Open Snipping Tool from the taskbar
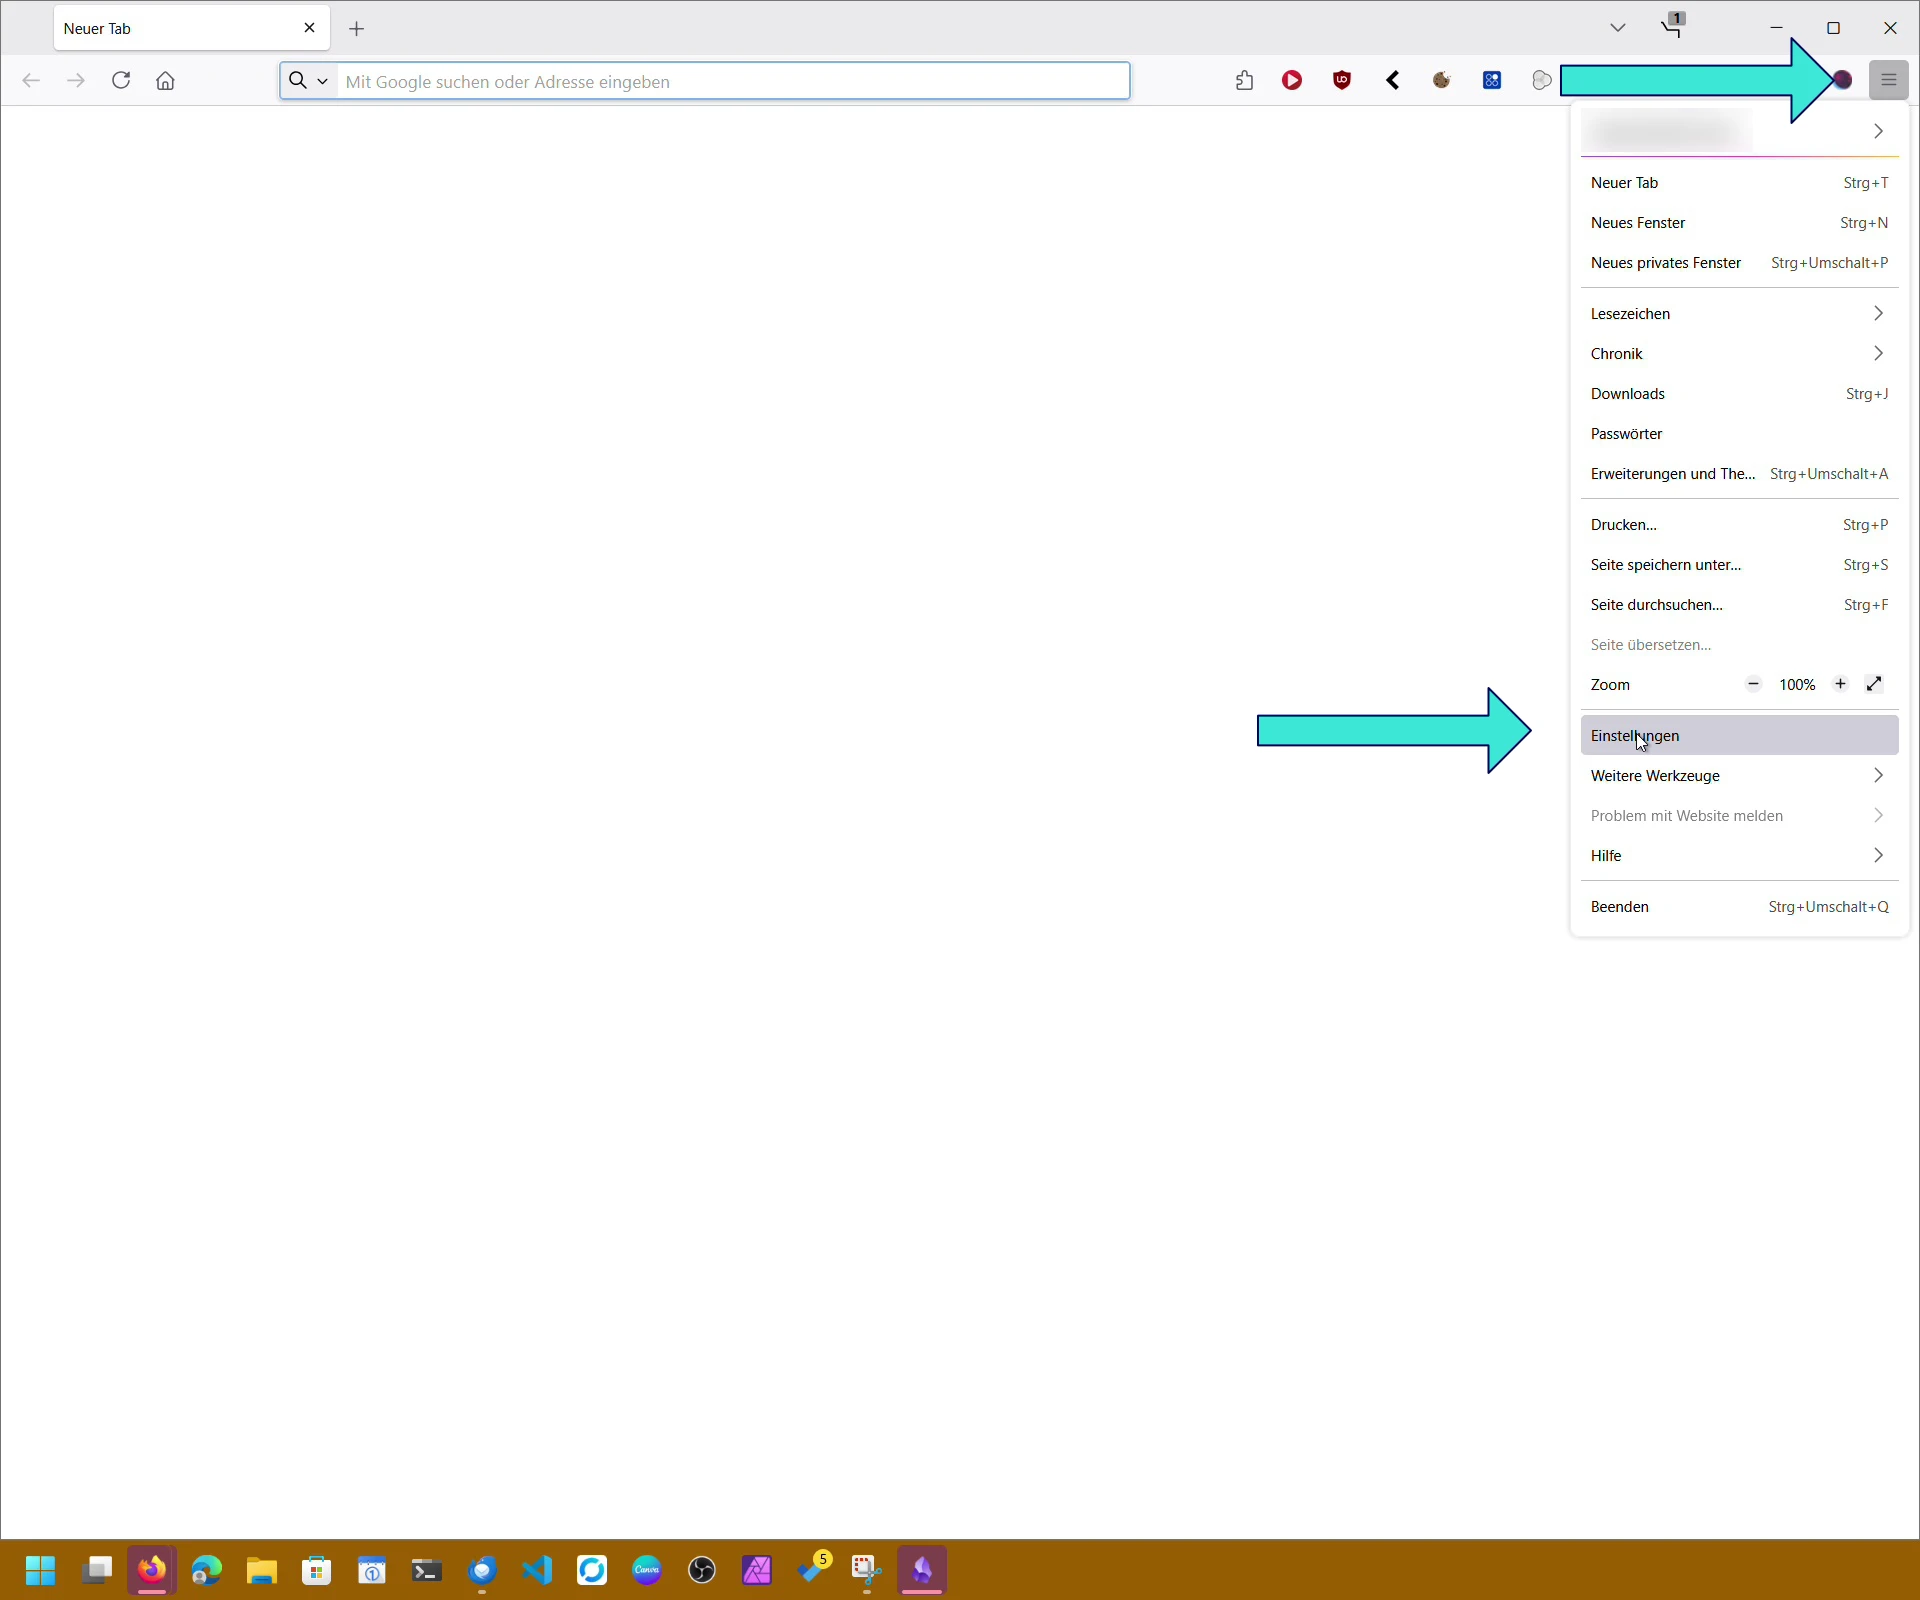This screenshot has width=1920, height=1600. pyautogui.click(x=867, y=1571)
